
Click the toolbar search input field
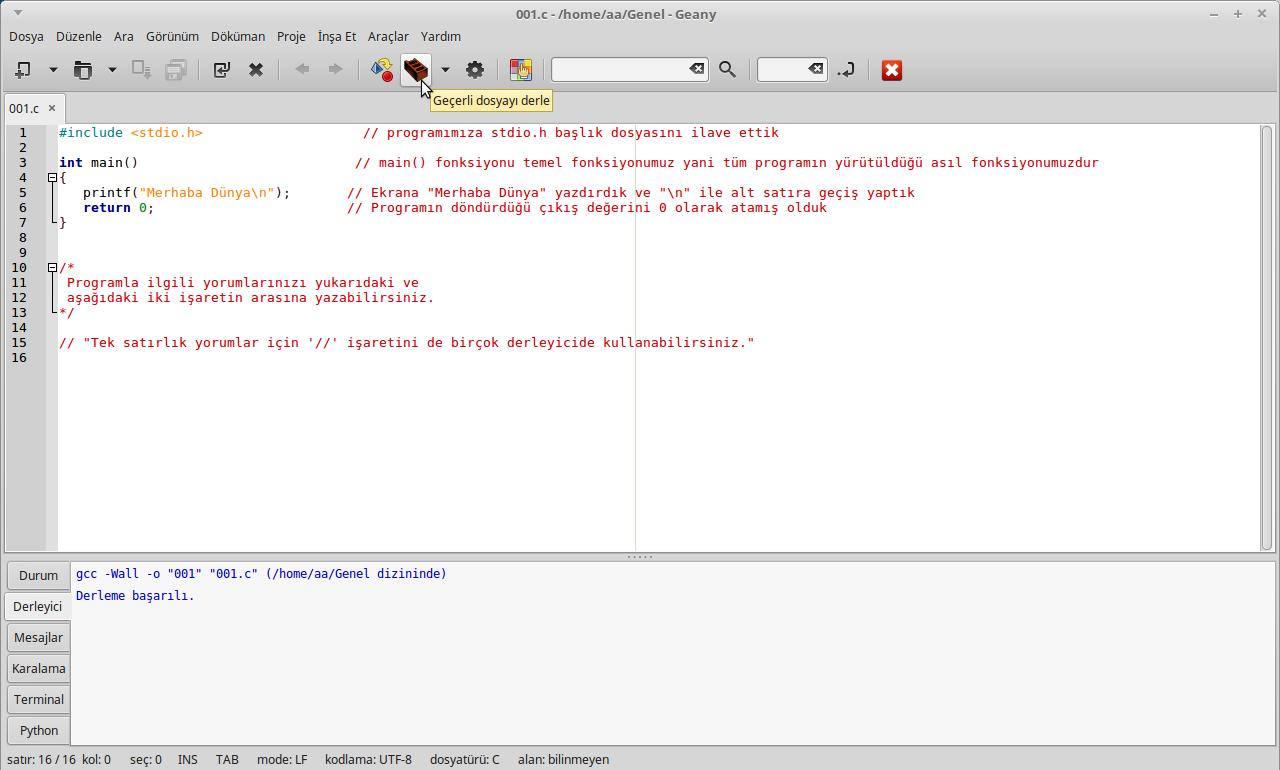618,69
